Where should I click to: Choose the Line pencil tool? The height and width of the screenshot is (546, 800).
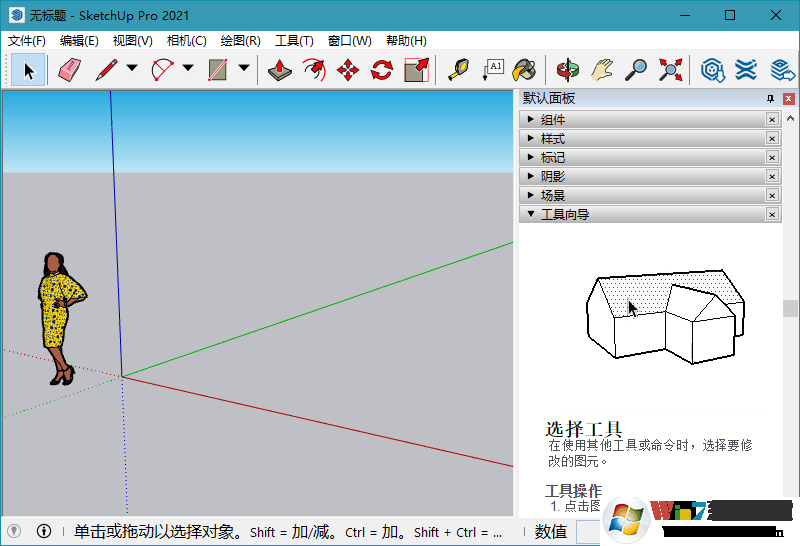106,70
